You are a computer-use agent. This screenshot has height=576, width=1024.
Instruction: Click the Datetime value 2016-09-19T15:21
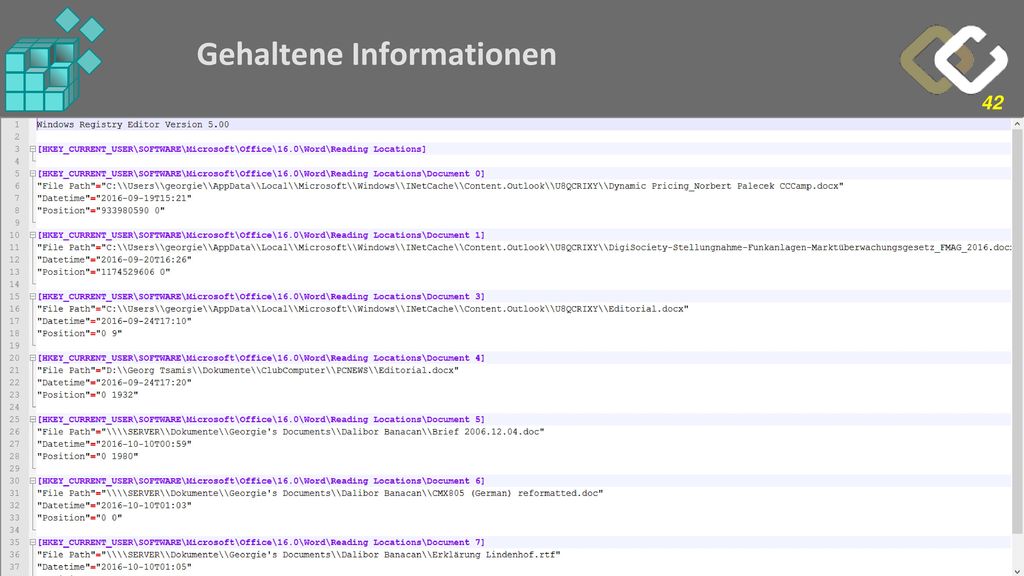[144, 199]
